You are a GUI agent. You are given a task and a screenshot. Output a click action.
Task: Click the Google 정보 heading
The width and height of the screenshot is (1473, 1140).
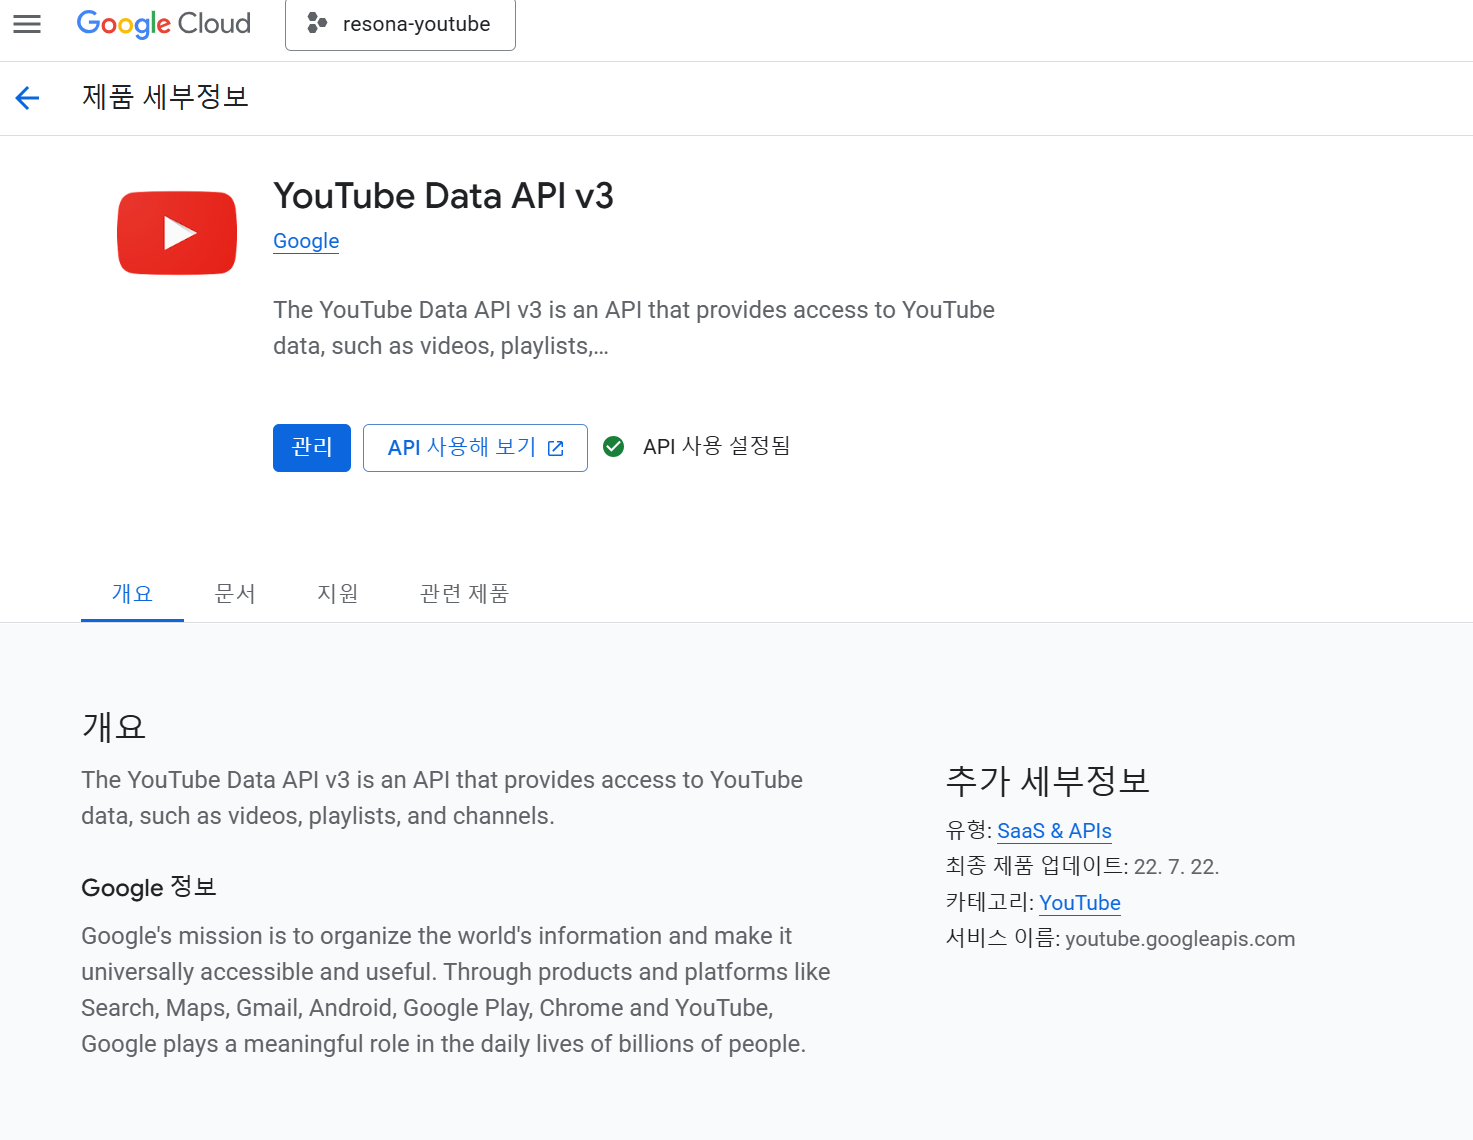coord(149,888)
